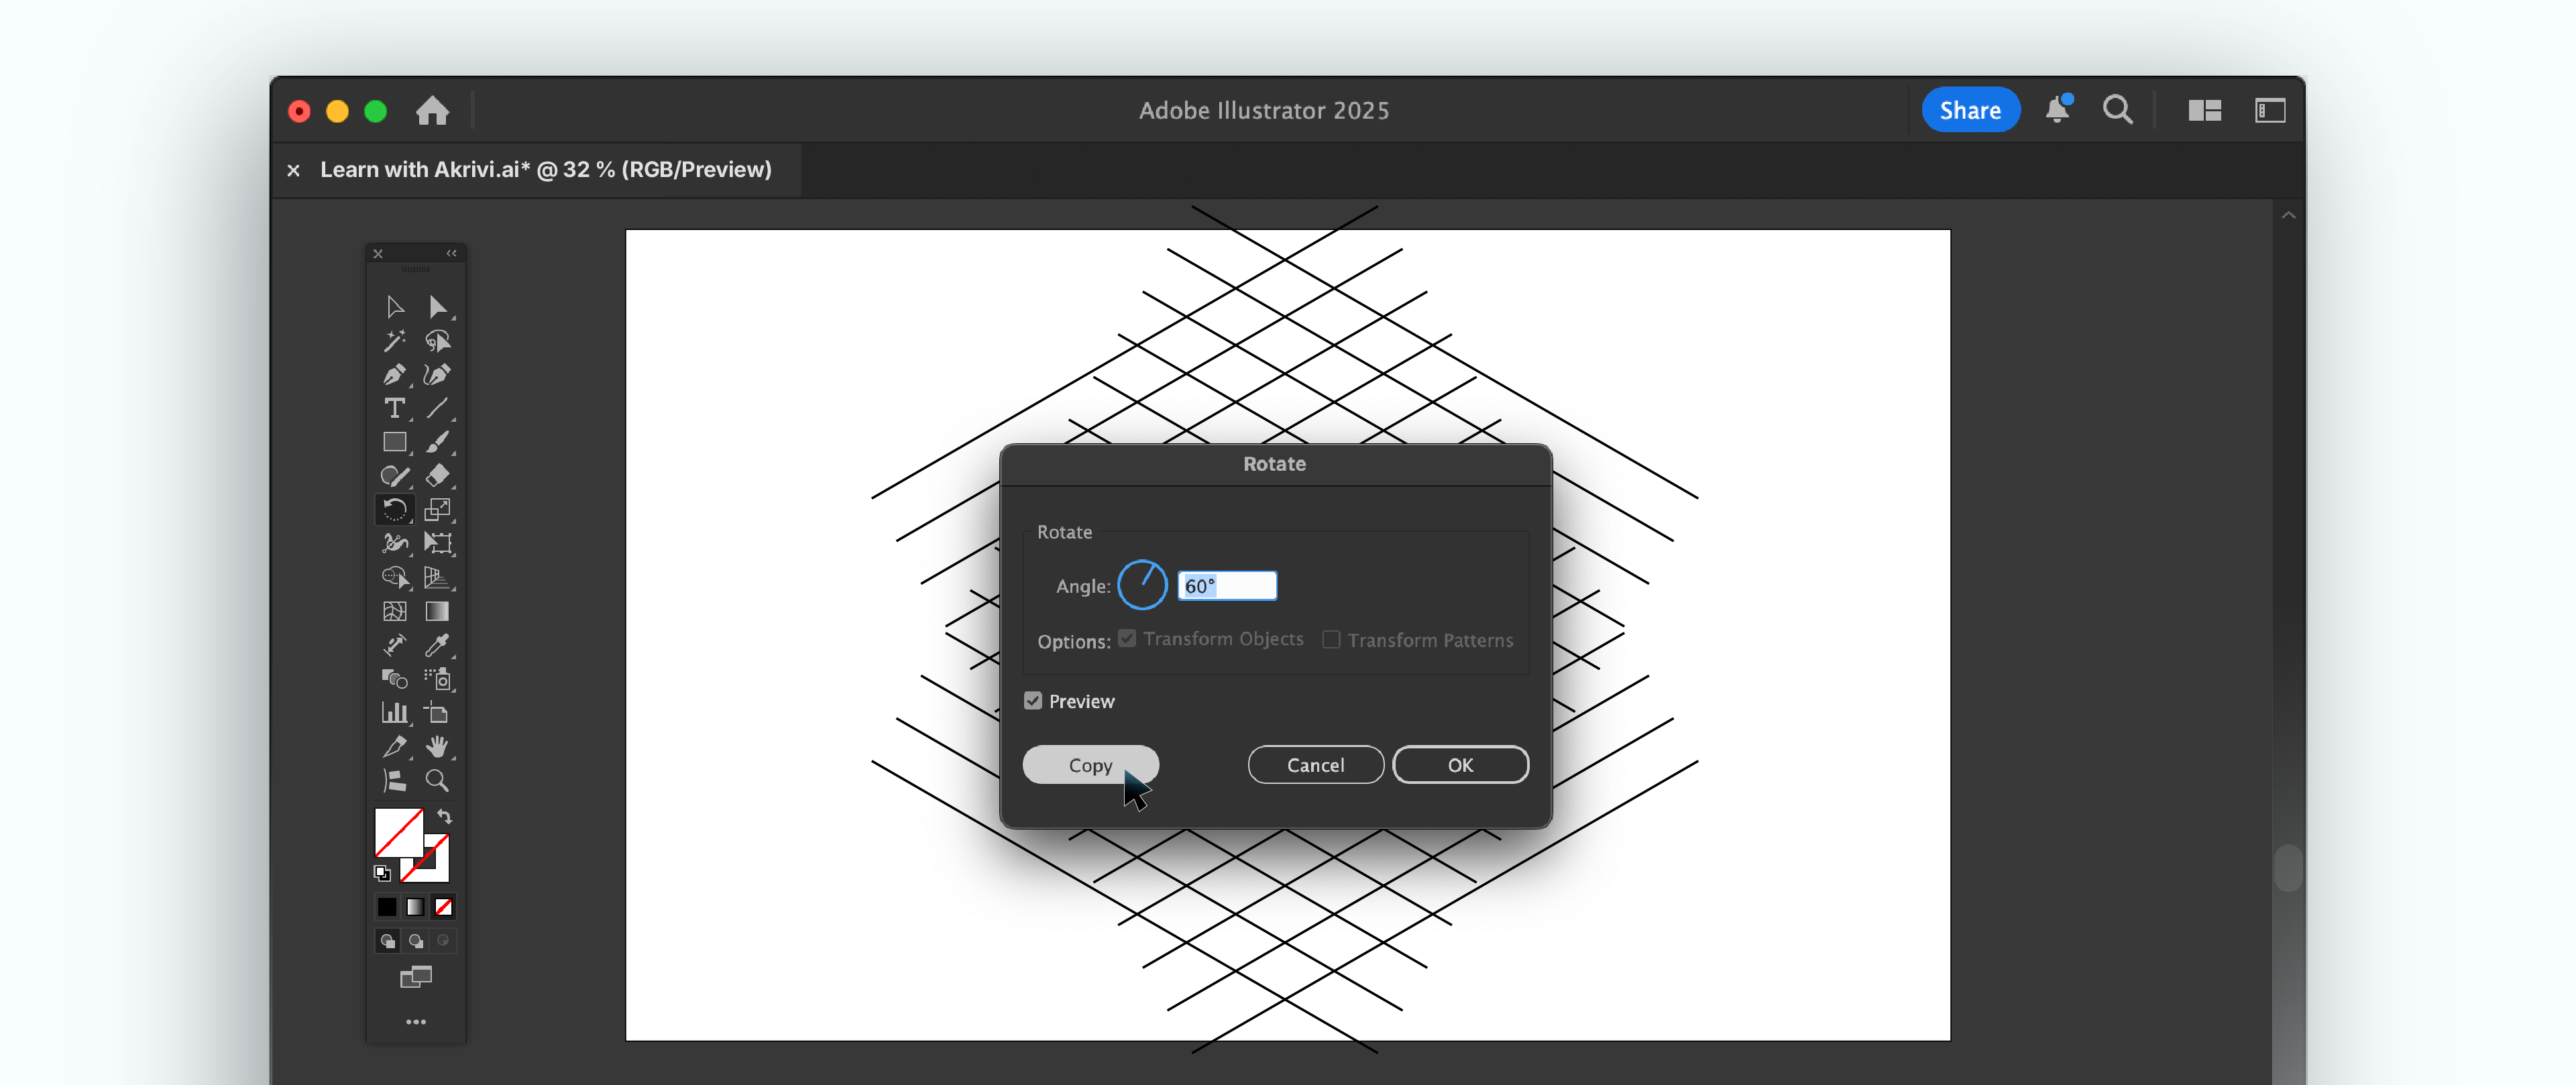Screen dimensions: 2576x1085
Task: Open the Change Screen Mode button
Action: click(416, 976)
